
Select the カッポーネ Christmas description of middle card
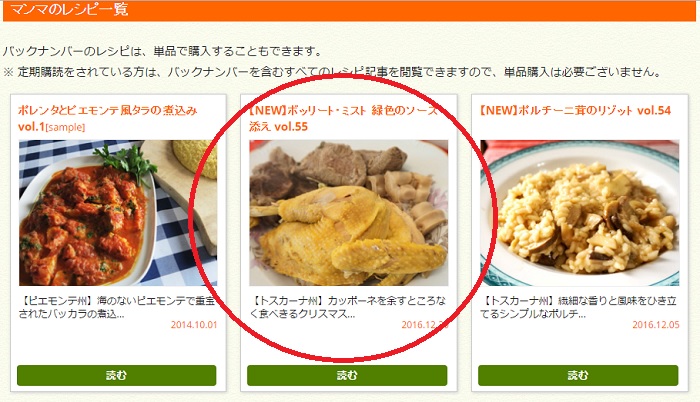coord(347,307)
